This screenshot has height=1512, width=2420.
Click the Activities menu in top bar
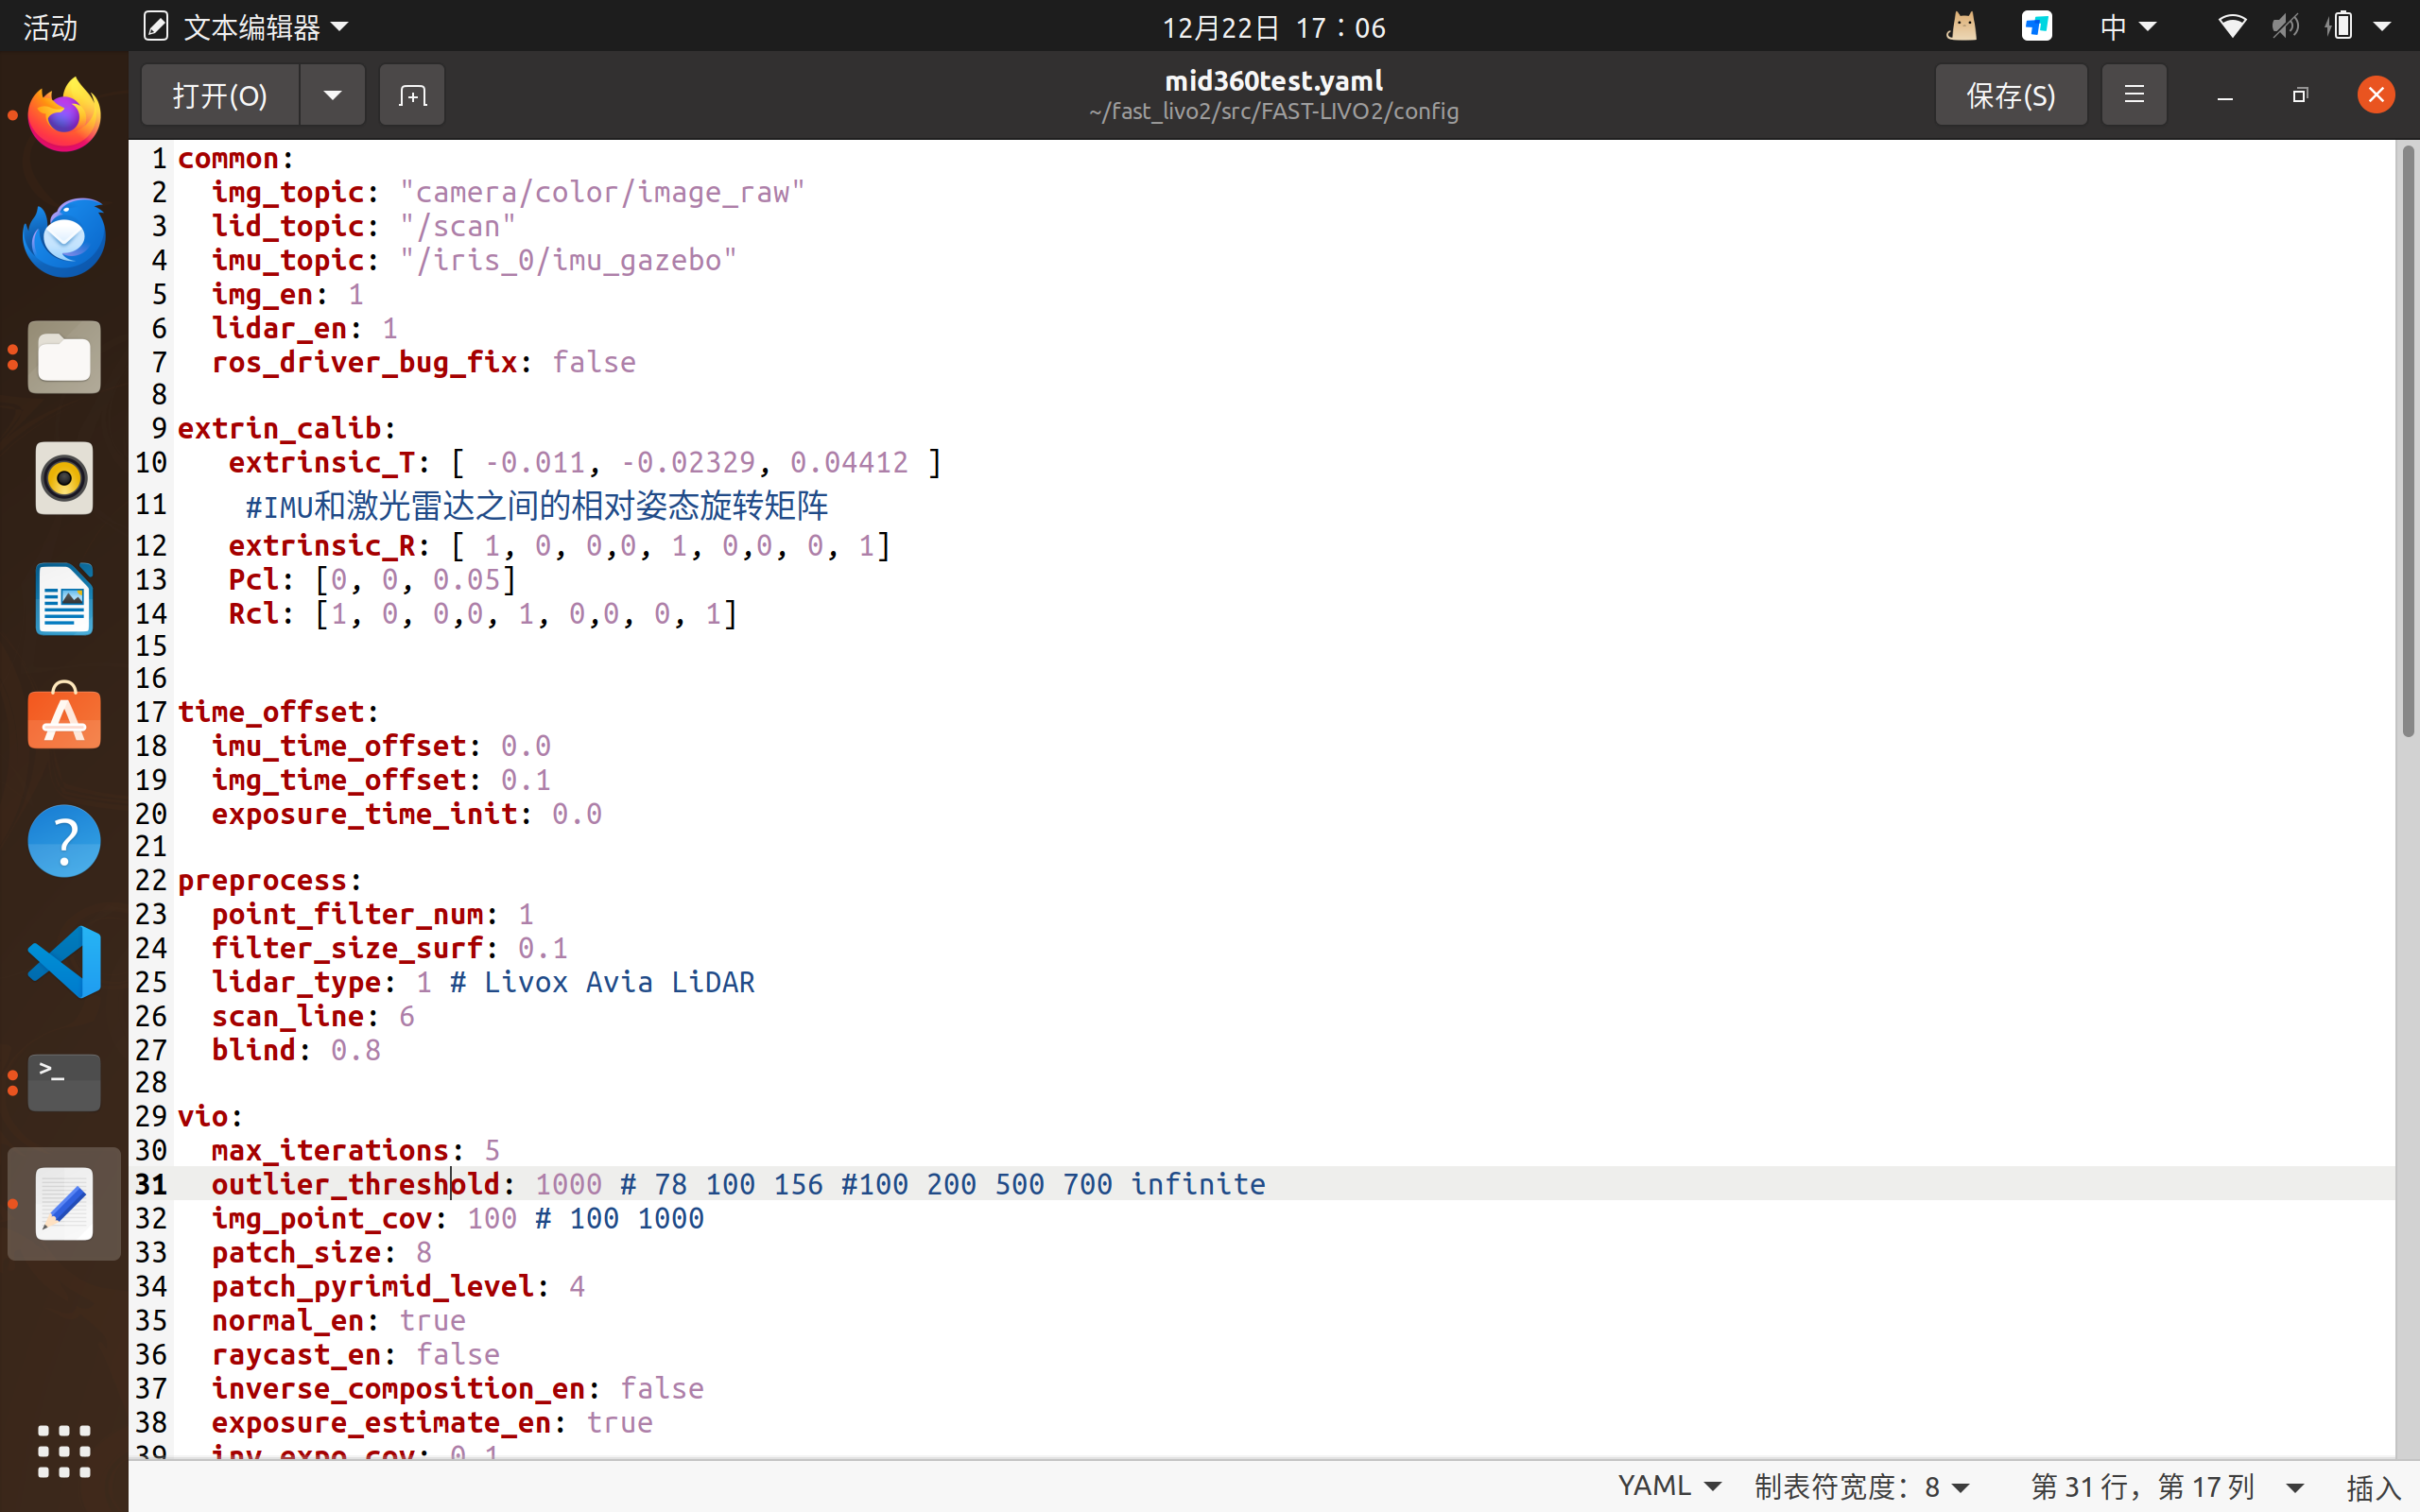(x=50, y=27)
